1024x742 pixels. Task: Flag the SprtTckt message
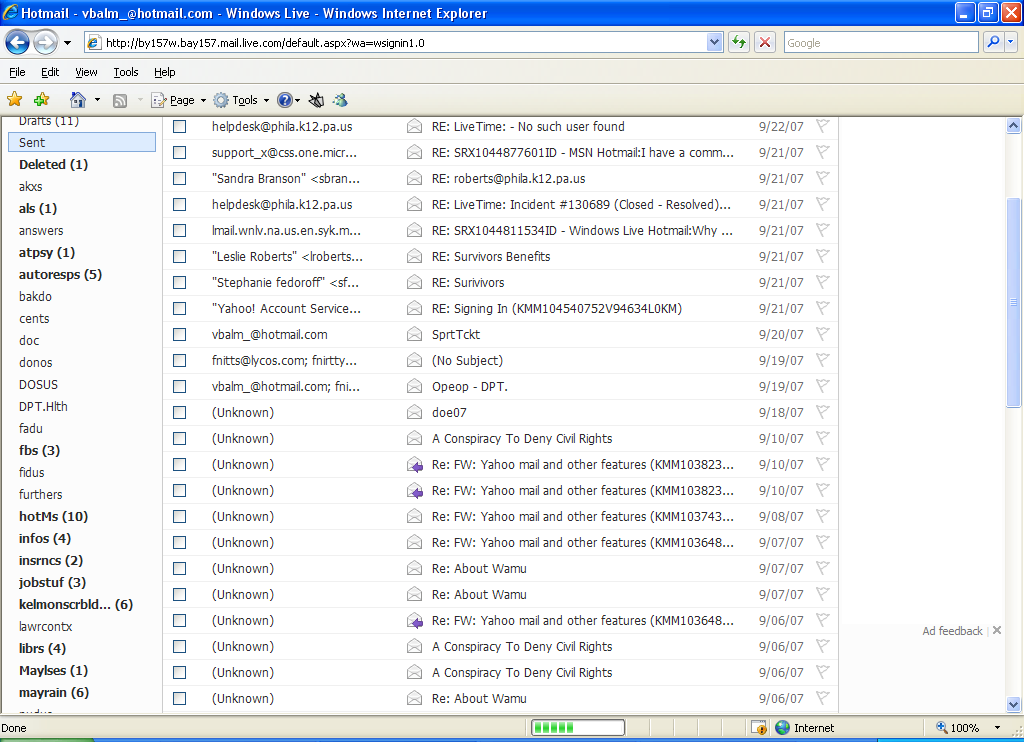(822, 334)
